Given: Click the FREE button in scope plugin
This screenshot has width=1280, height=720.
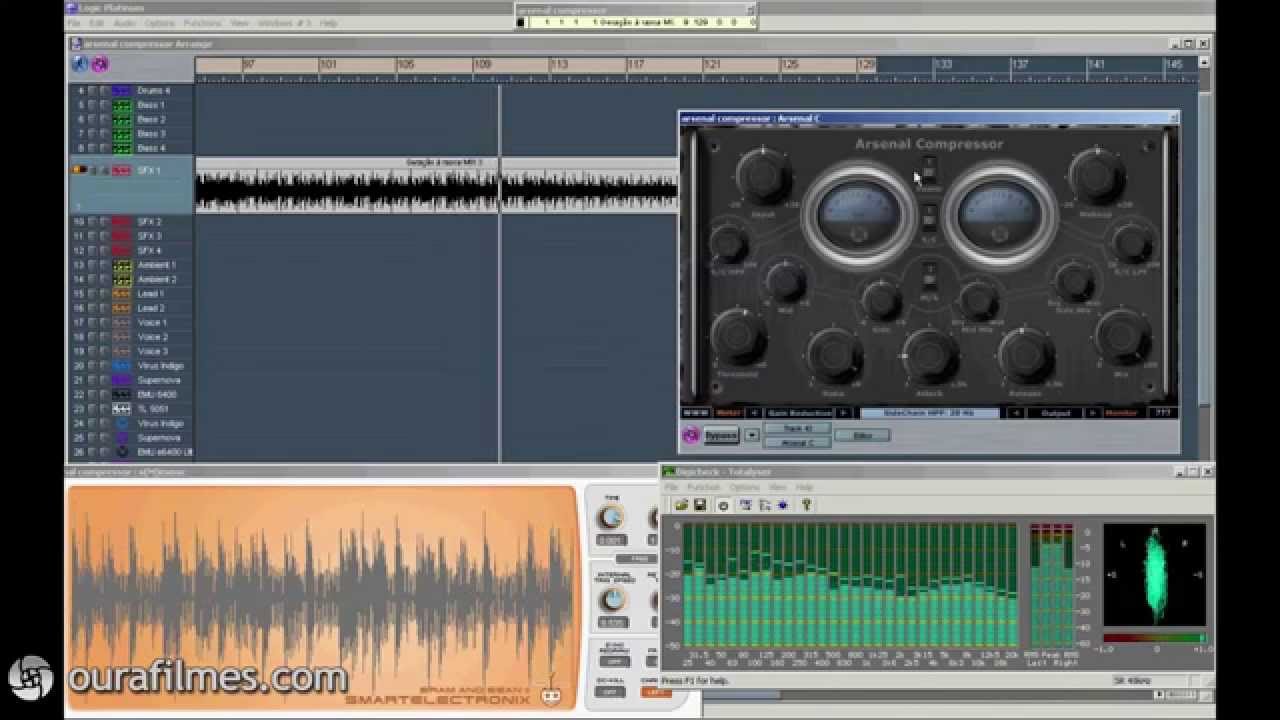Looking at the screenshot, I should [636, 559].
